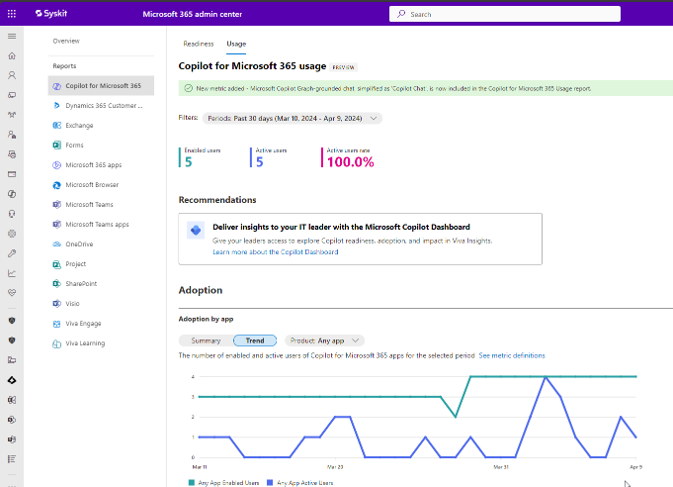Click the Enabled users count 5
Viewport: 673px width, 487px height.
(x=188, y=162)
